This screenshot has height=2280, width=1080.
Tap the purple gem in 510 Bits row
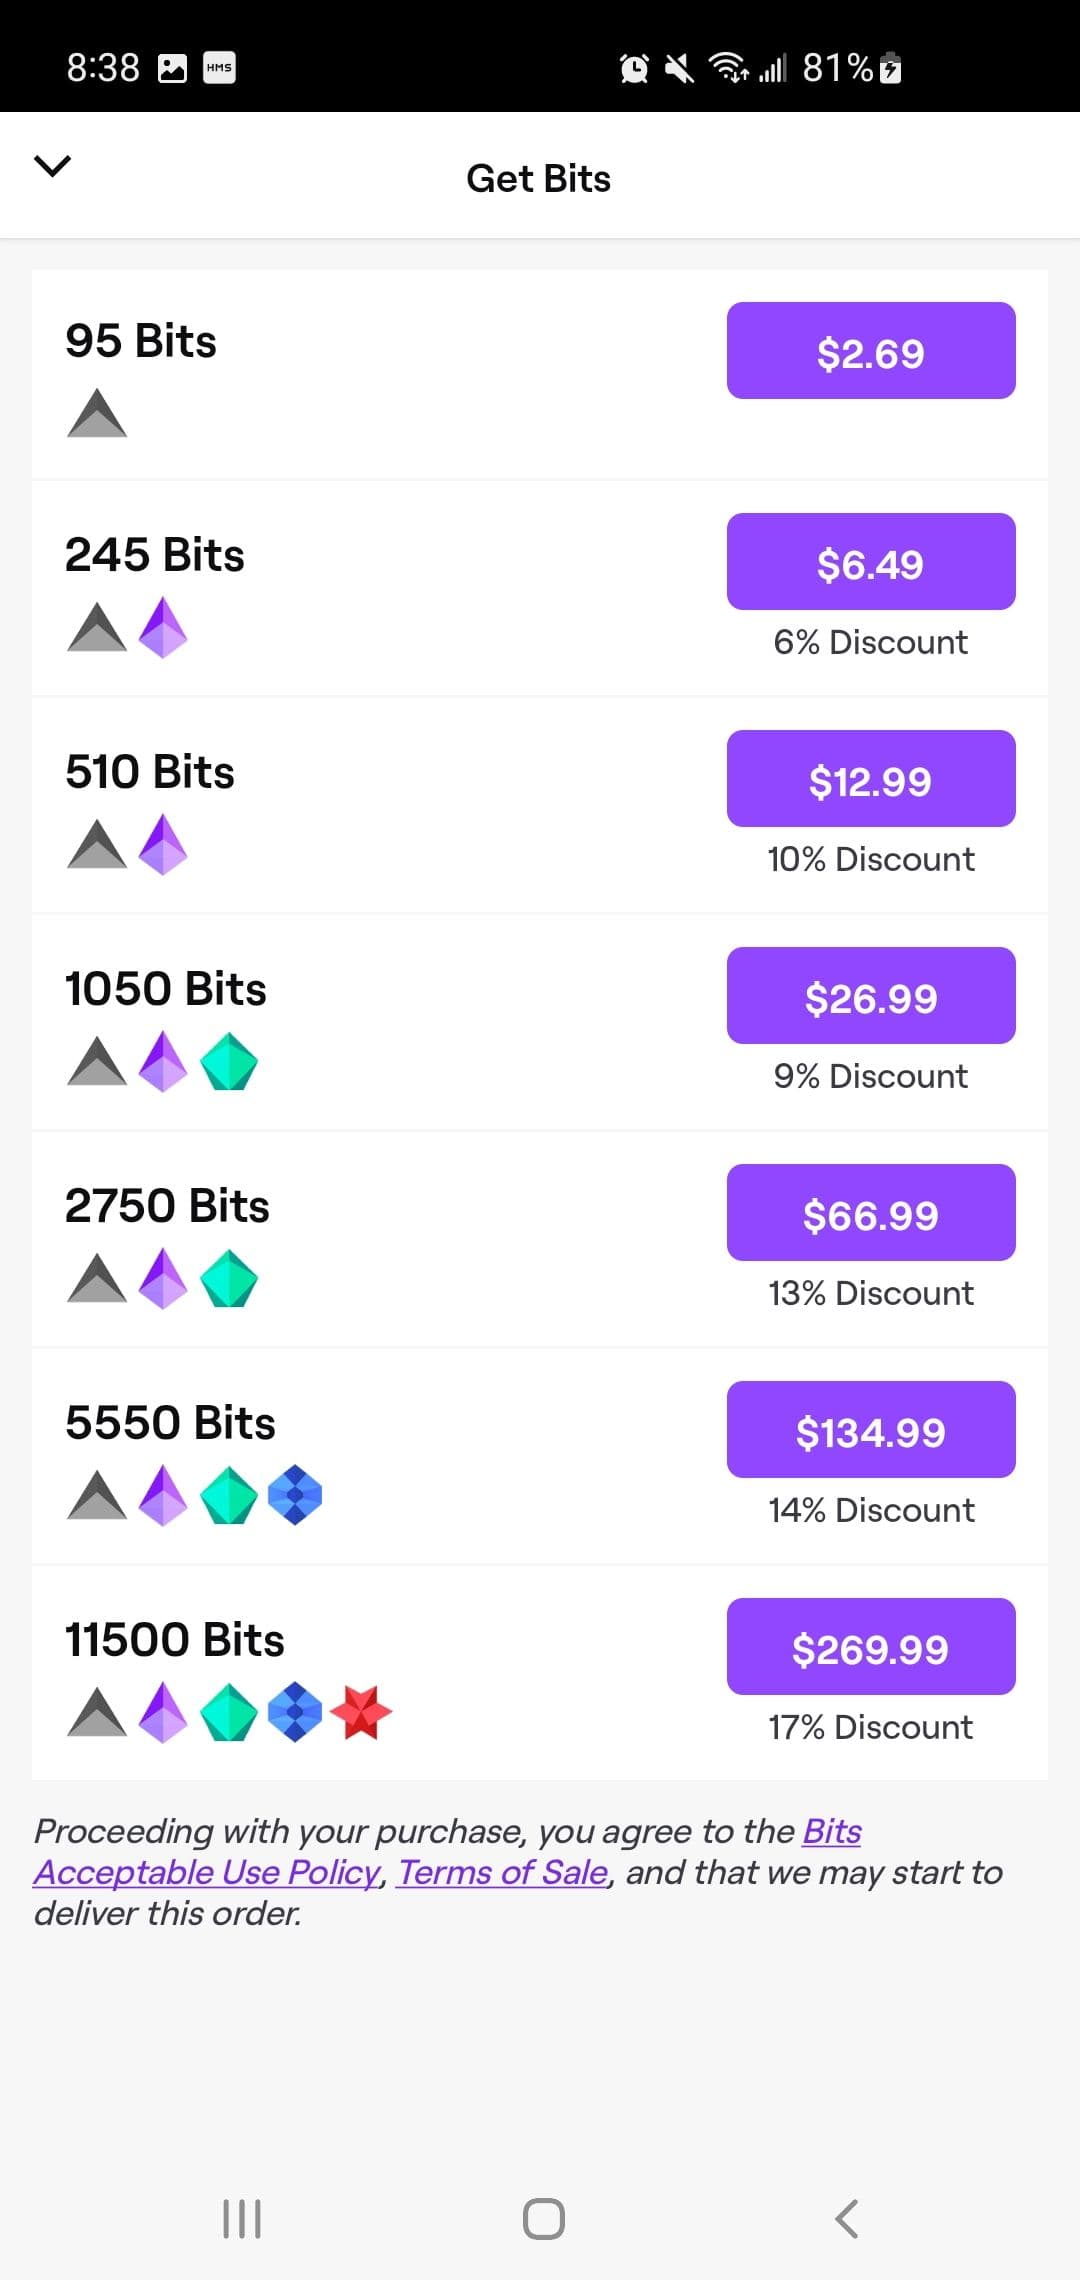tap(163, 844)
